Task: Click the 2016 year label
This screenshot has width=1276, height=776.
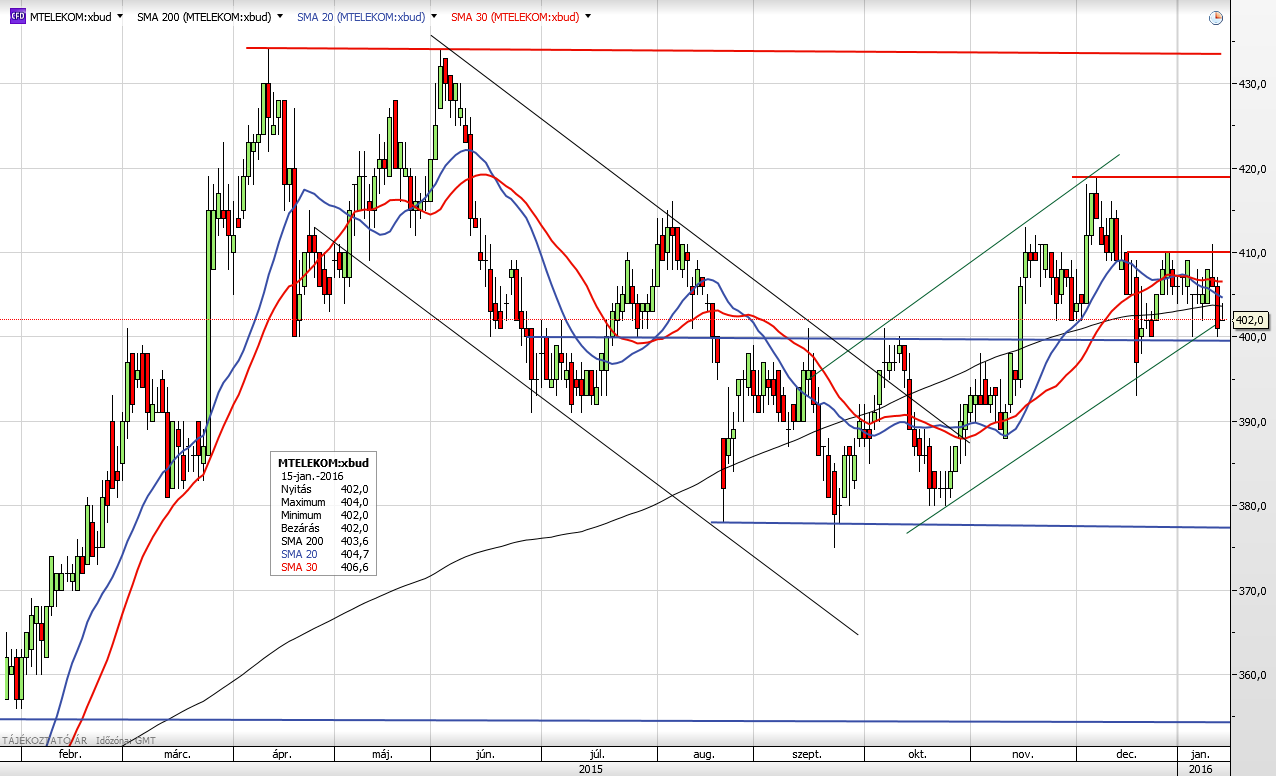Action: pyautogui.click(x=1201, y=769)
